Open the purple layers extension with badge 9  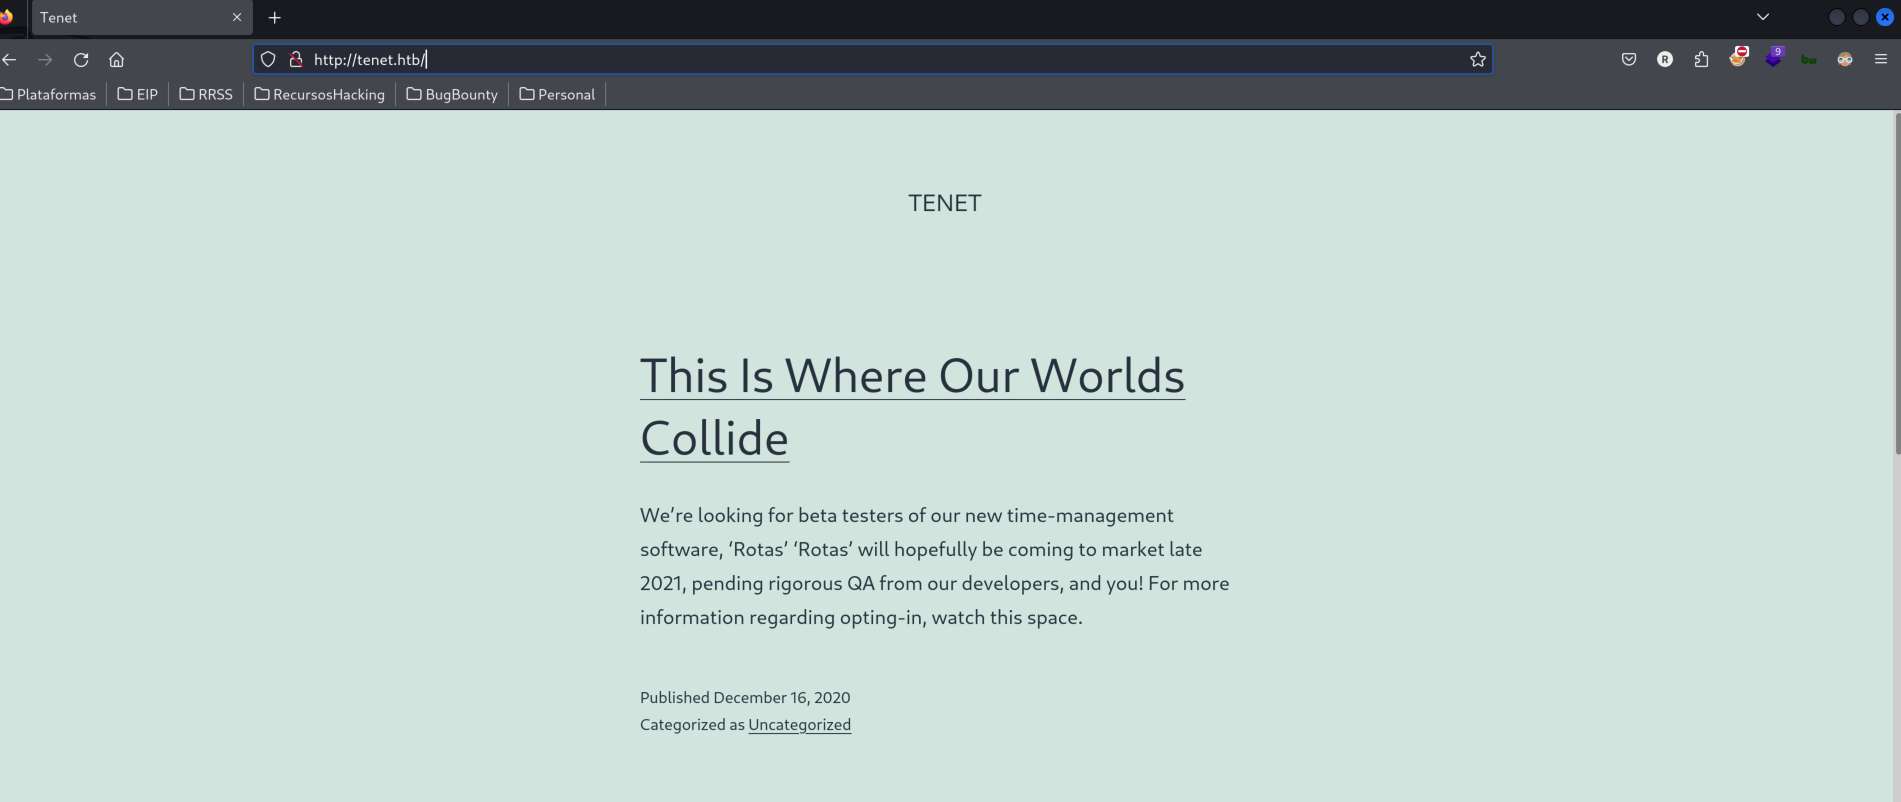pyautogui.click(x=1773, y=59)
